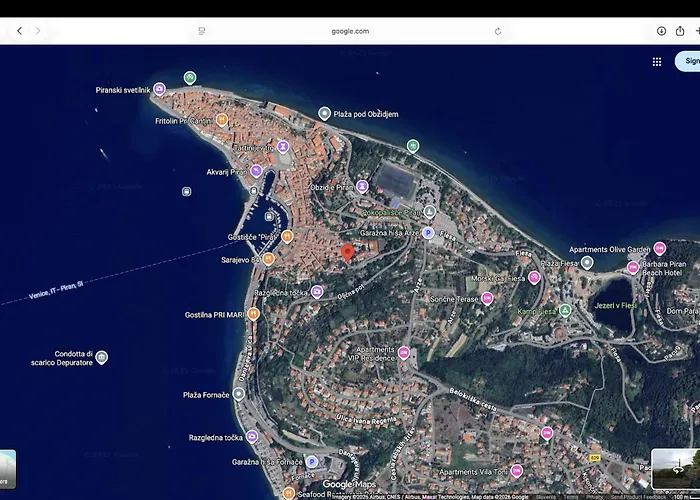Click the red dropped location pin
The width and height of the screenshot is (700, 500).
coord(348,252)
